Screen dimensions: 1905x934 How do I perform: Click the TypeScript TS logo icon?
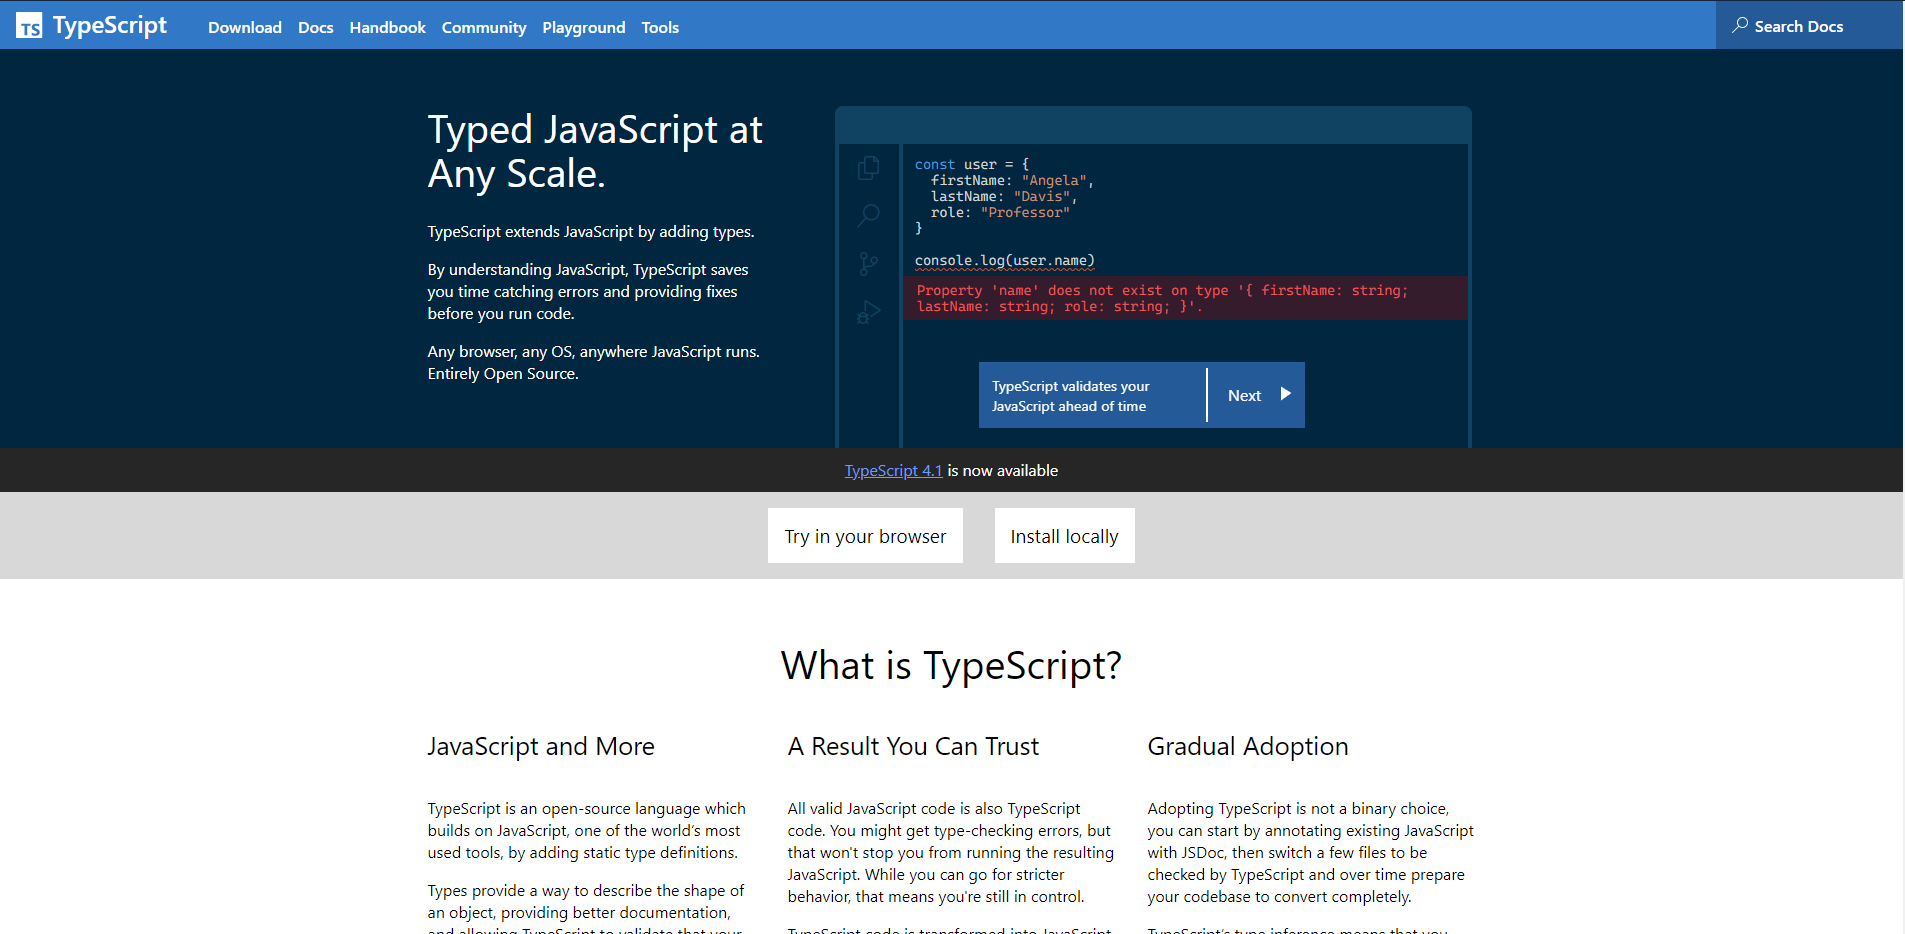click(x=29, y=25)
